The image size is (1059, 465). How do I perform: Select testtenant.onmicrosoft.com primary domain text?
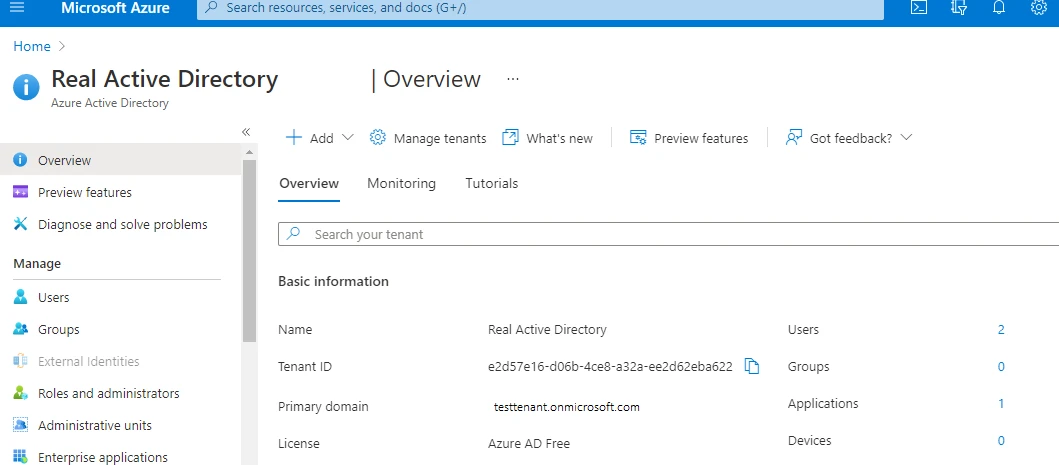click(x=567, y=407)
